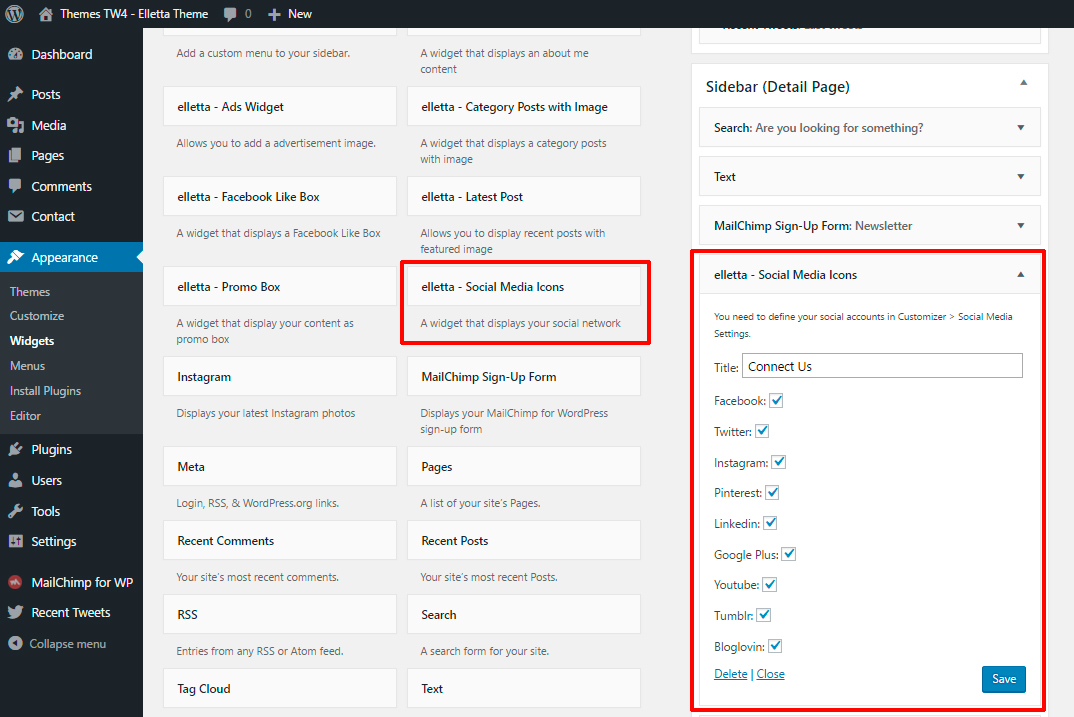
Task: Select the available Text widget
Action: tap(524, 688)
